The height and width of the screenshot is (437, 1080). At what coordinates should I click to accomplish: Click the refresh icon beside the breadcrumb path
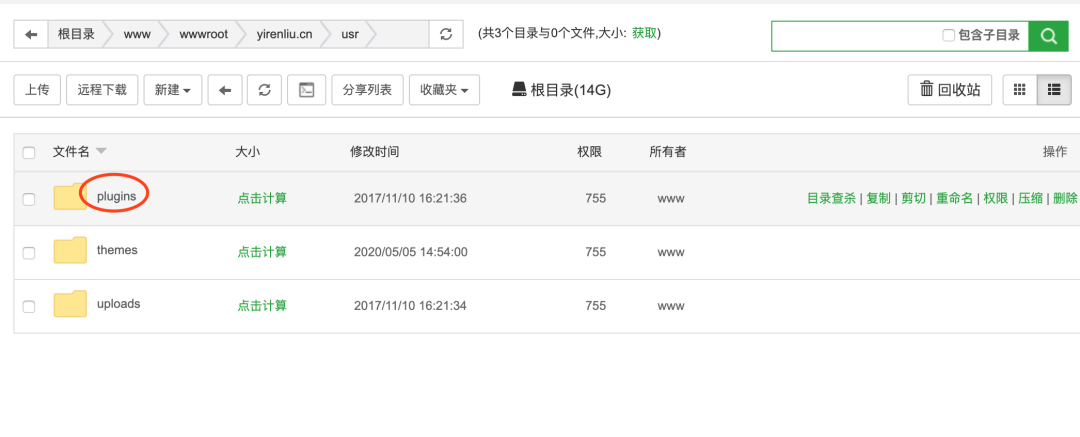[x=446, y=34]
